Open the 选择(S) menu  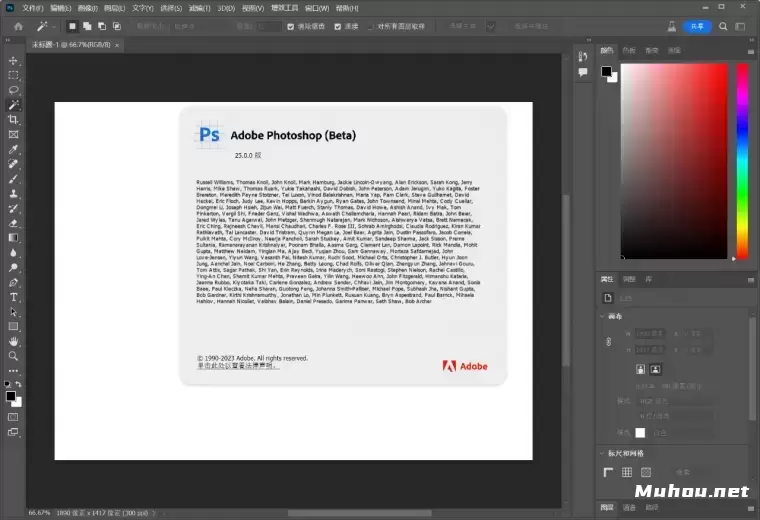tap(171, 8)
